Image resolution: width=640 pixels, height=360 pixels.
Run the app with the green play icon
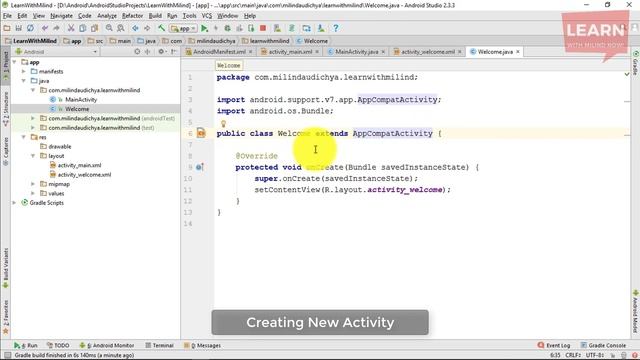tap(204, 28)
